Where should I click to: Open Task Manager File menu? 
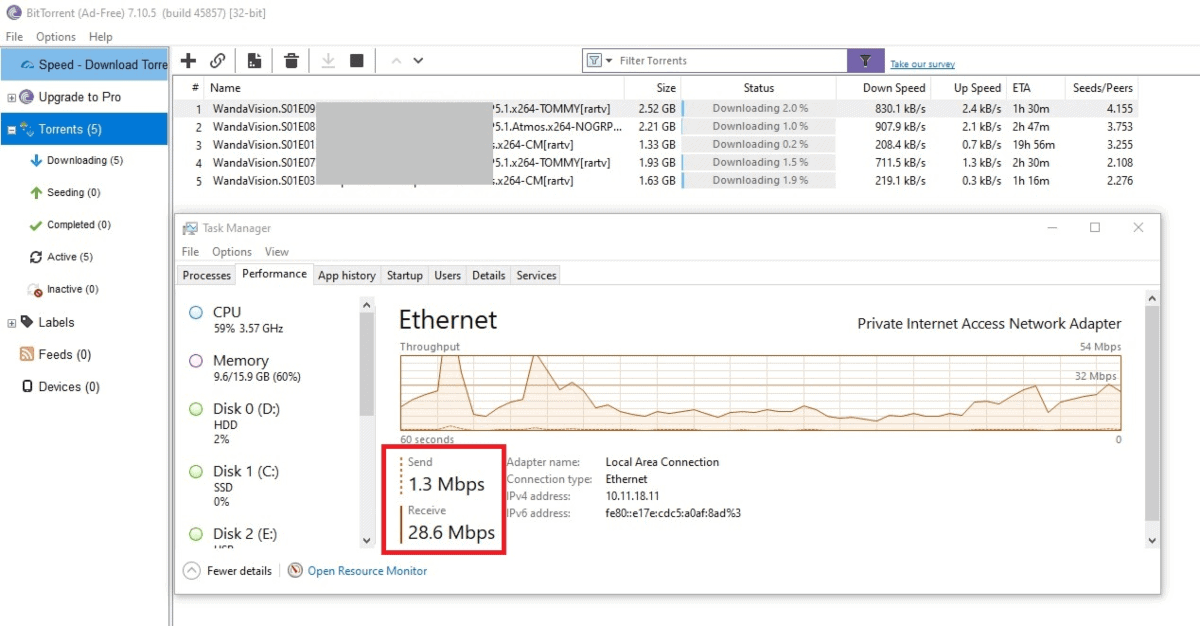coord(190,252)
